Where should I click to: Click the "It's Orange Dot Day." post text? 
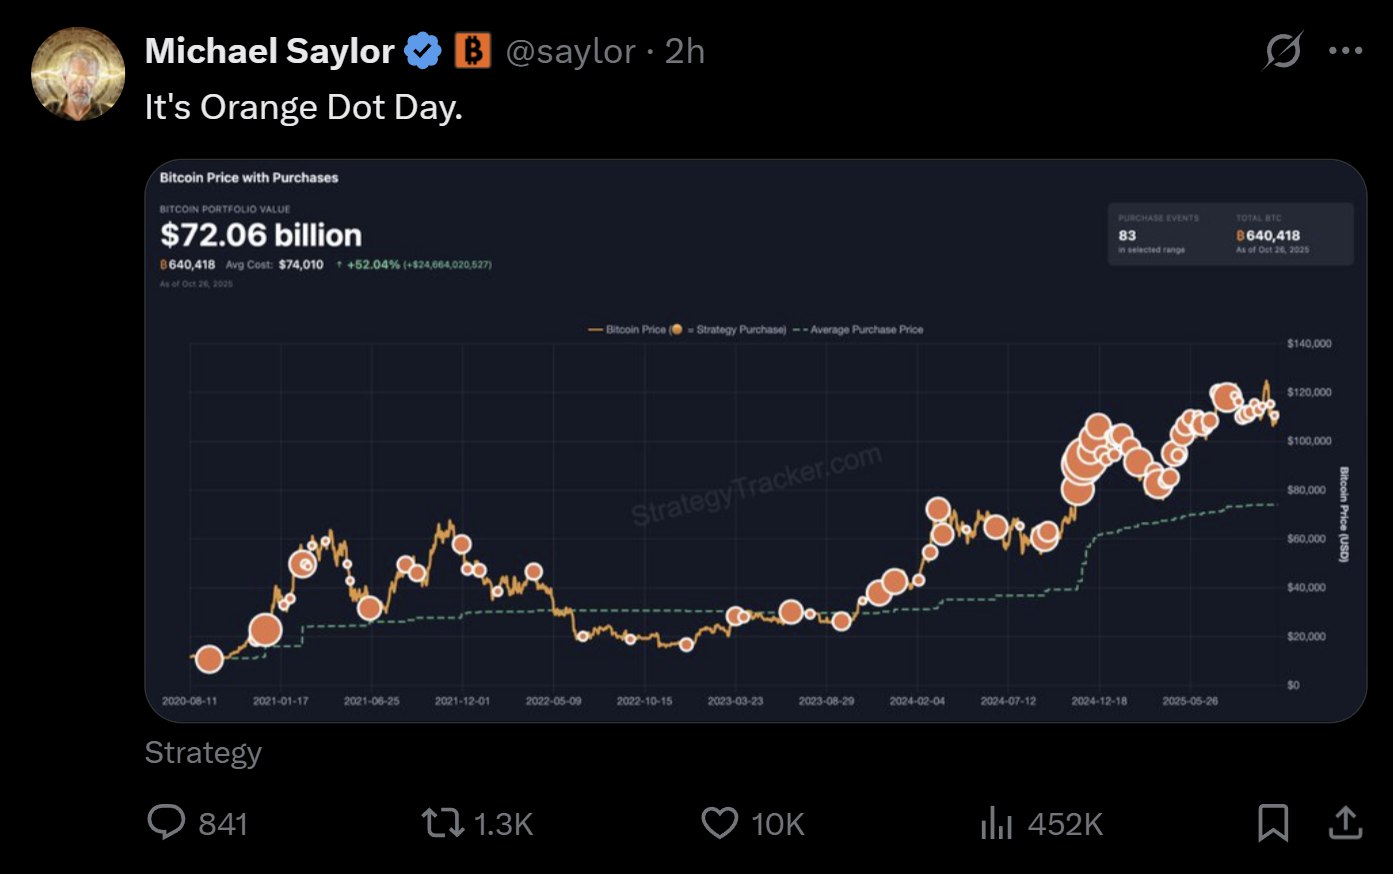pyautogui.click(x=303, y=107)
